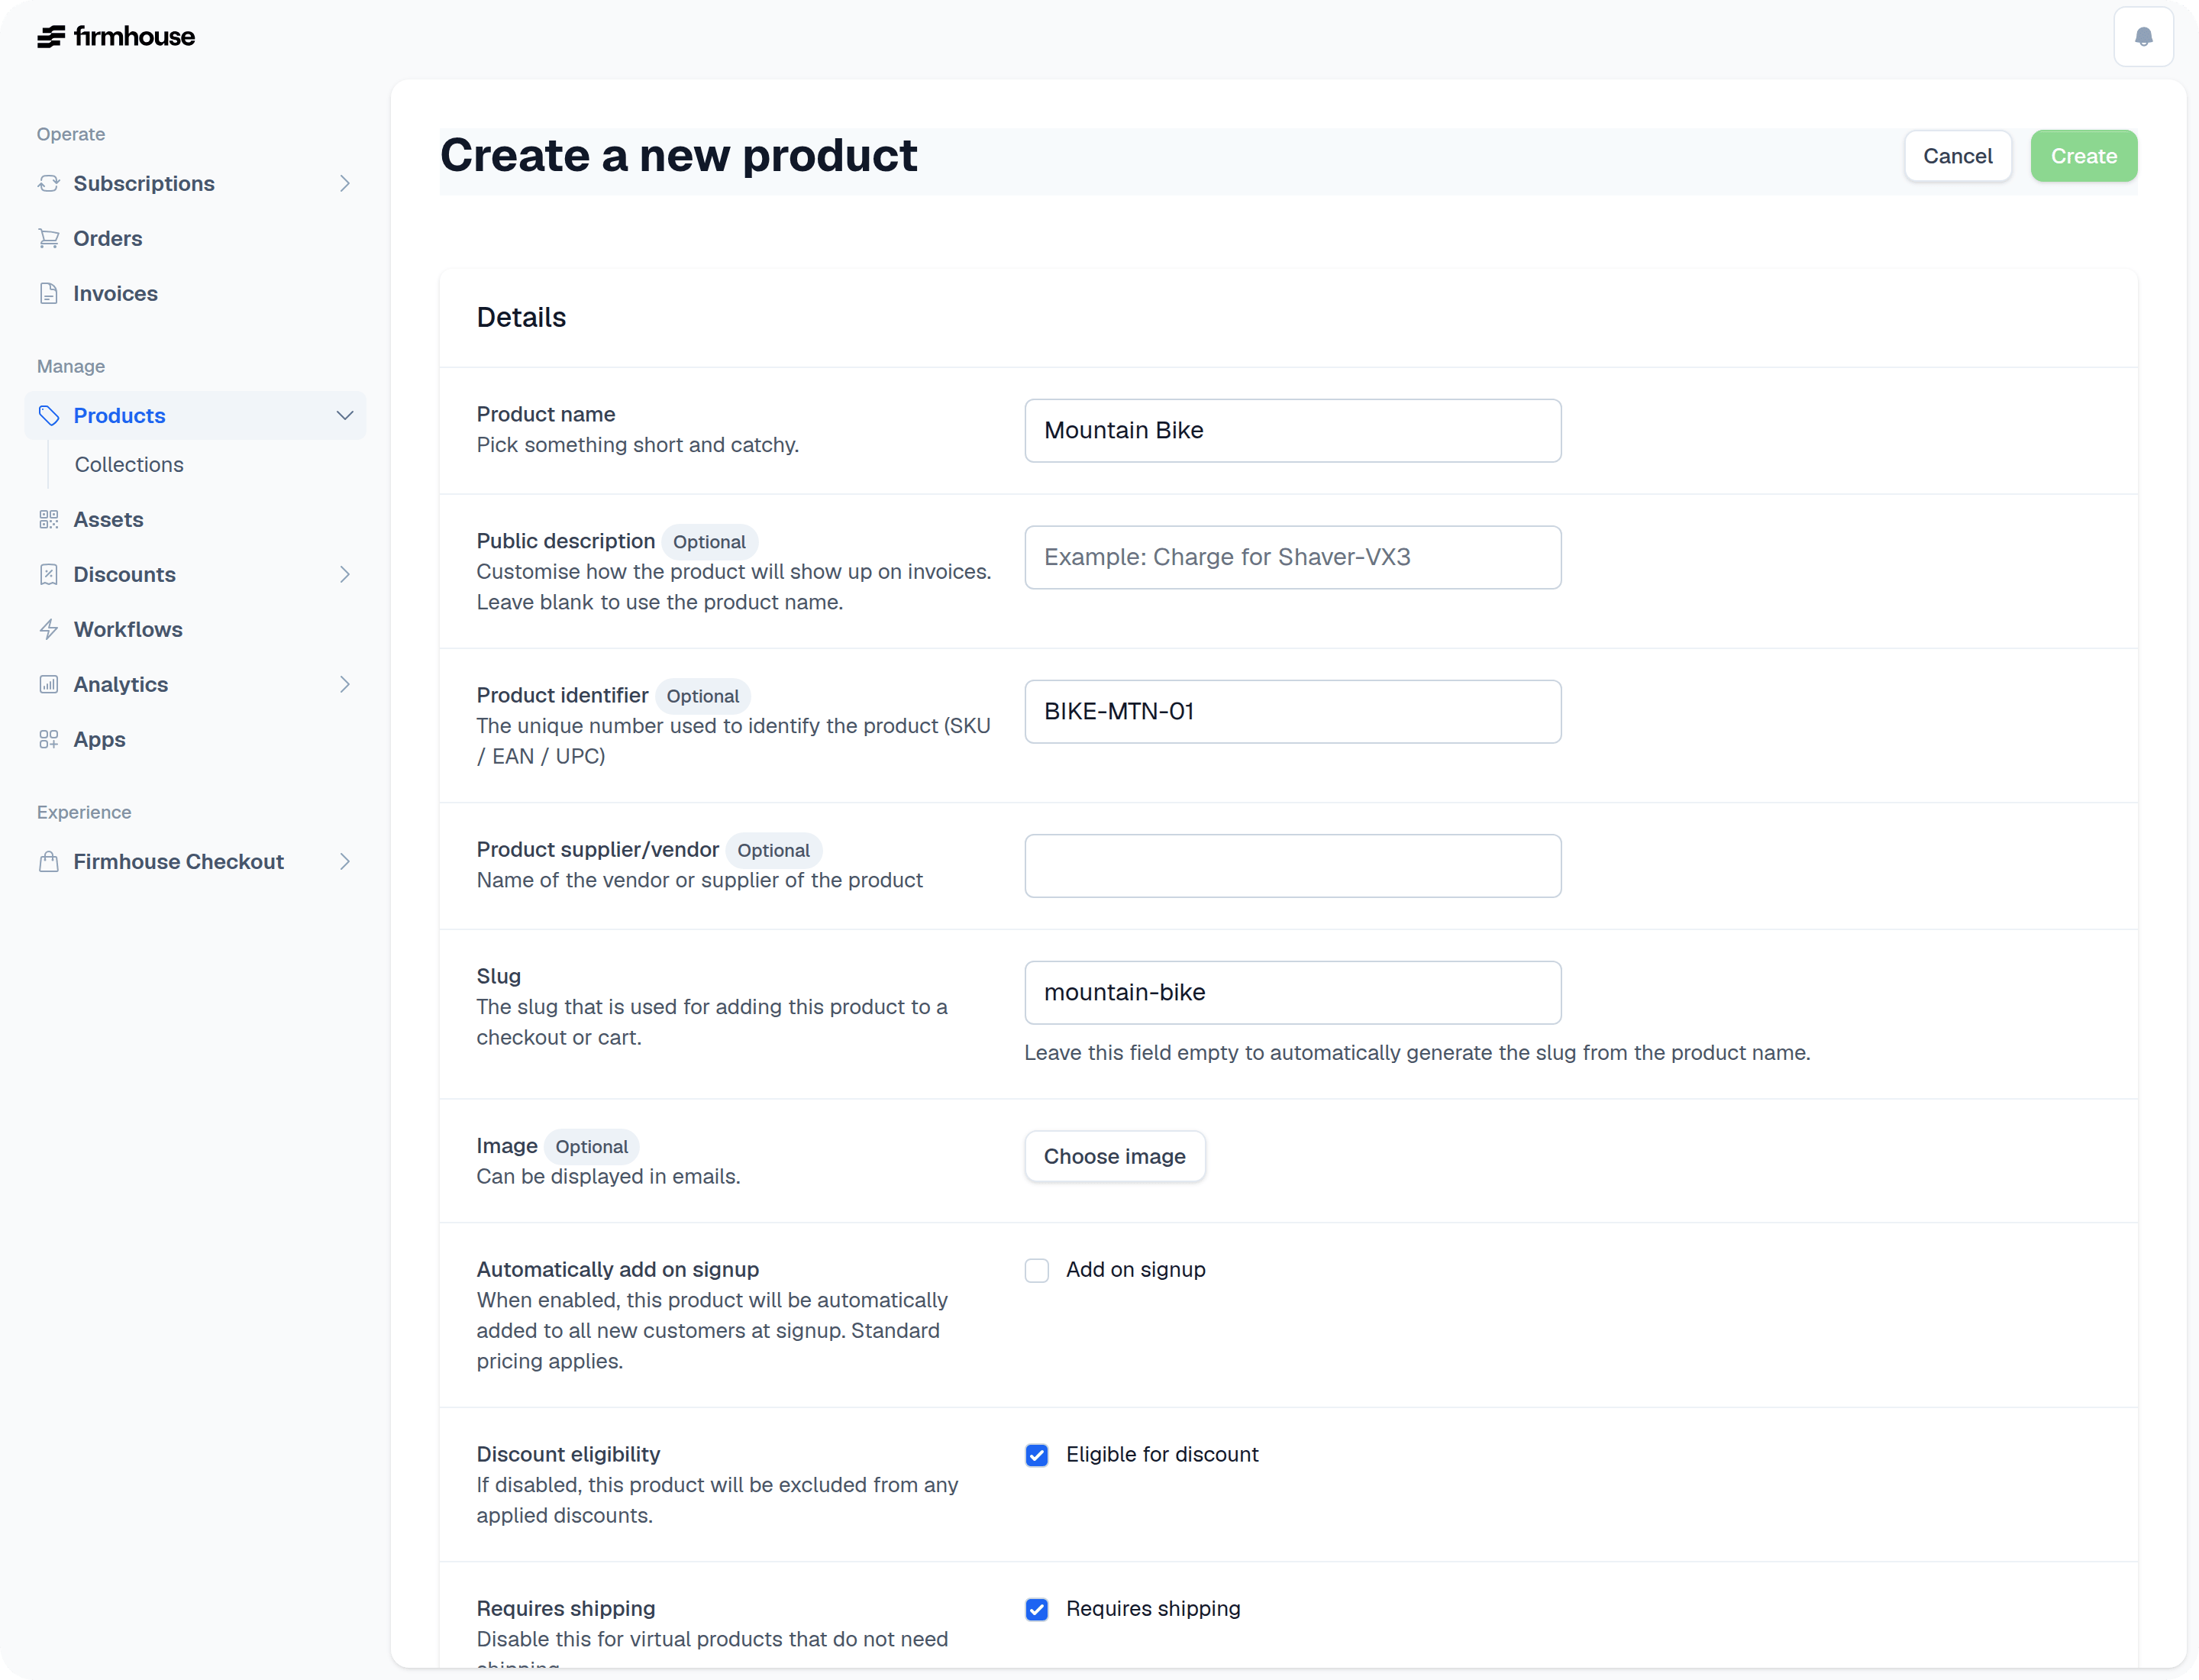Click the Firmhouse Checkout bag icon

click(x=49, y=861)
